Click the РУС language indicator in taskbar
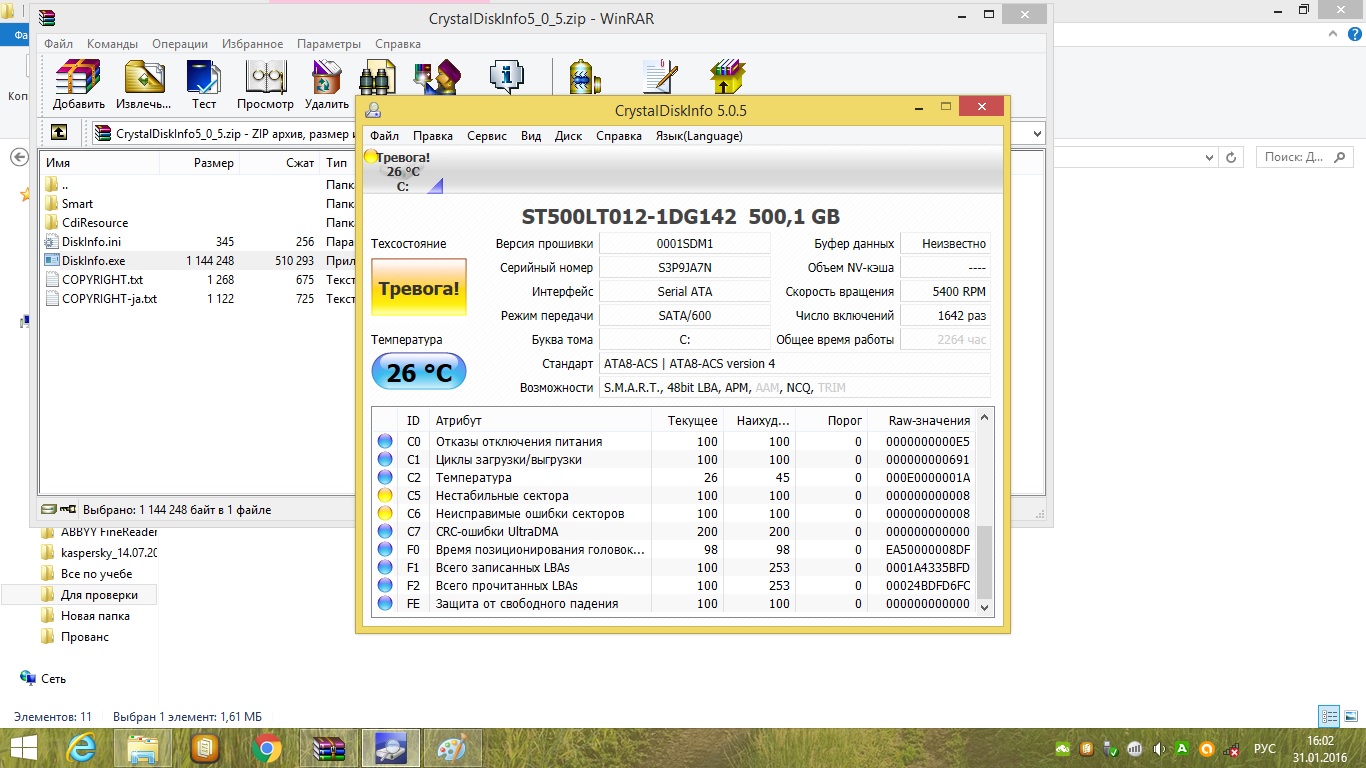This screenshot has width=1366, height=768. click(x=1265, y=749)
